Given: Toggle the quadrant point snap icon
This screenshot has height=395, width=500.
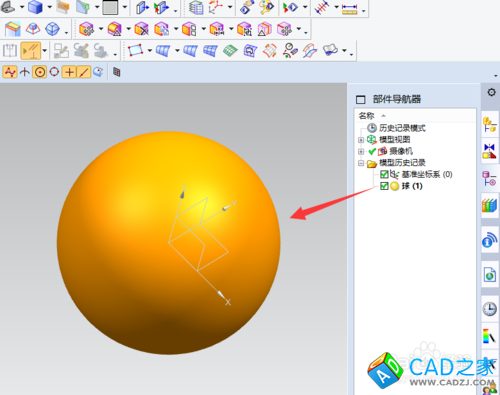Looking at the screenshot, I should 54,72.
